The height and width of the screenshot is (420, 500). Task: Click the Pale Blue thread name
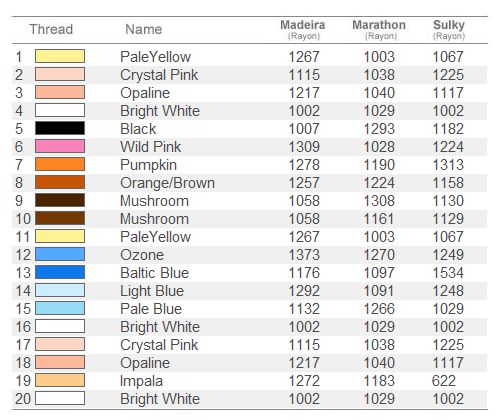point(151,309)
